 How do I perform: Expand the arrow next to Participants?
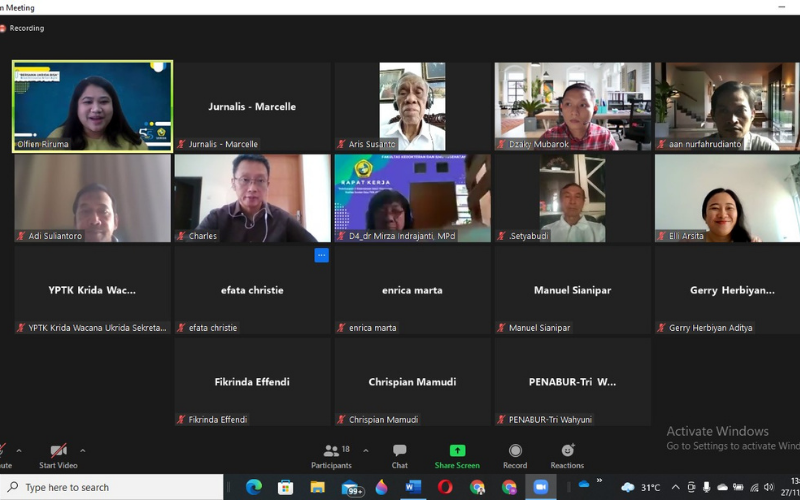pyautogui.click(x=366, y=451)
